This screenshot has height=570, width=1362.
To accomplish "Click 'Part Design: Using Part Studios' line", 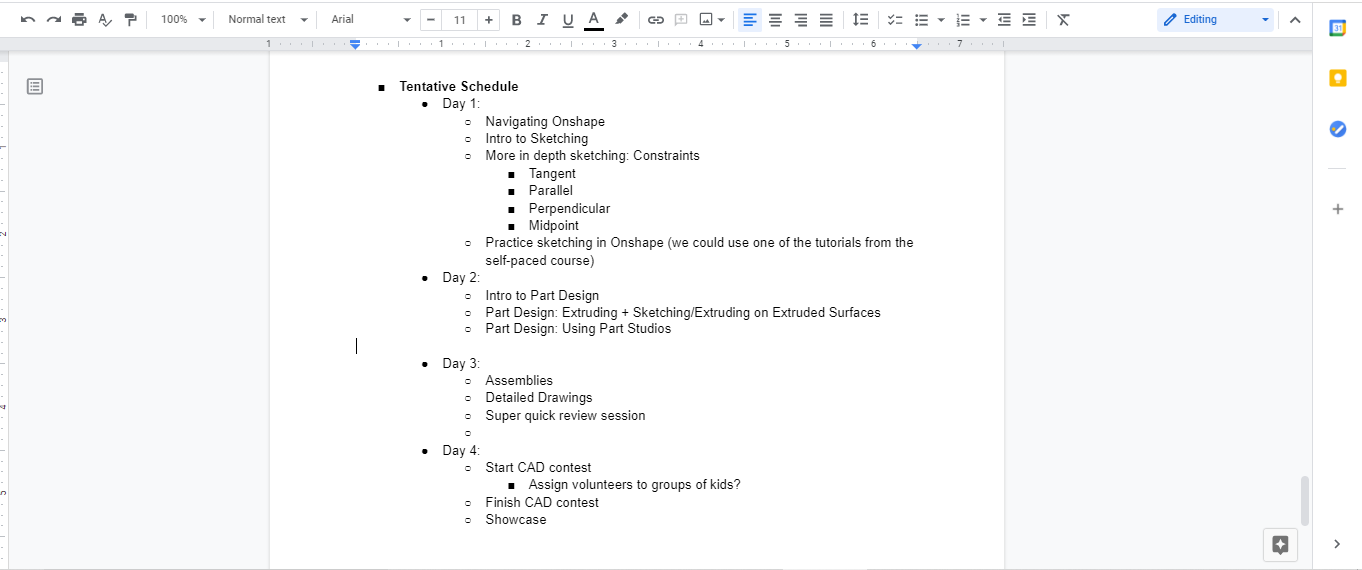I will click(578, 328).
